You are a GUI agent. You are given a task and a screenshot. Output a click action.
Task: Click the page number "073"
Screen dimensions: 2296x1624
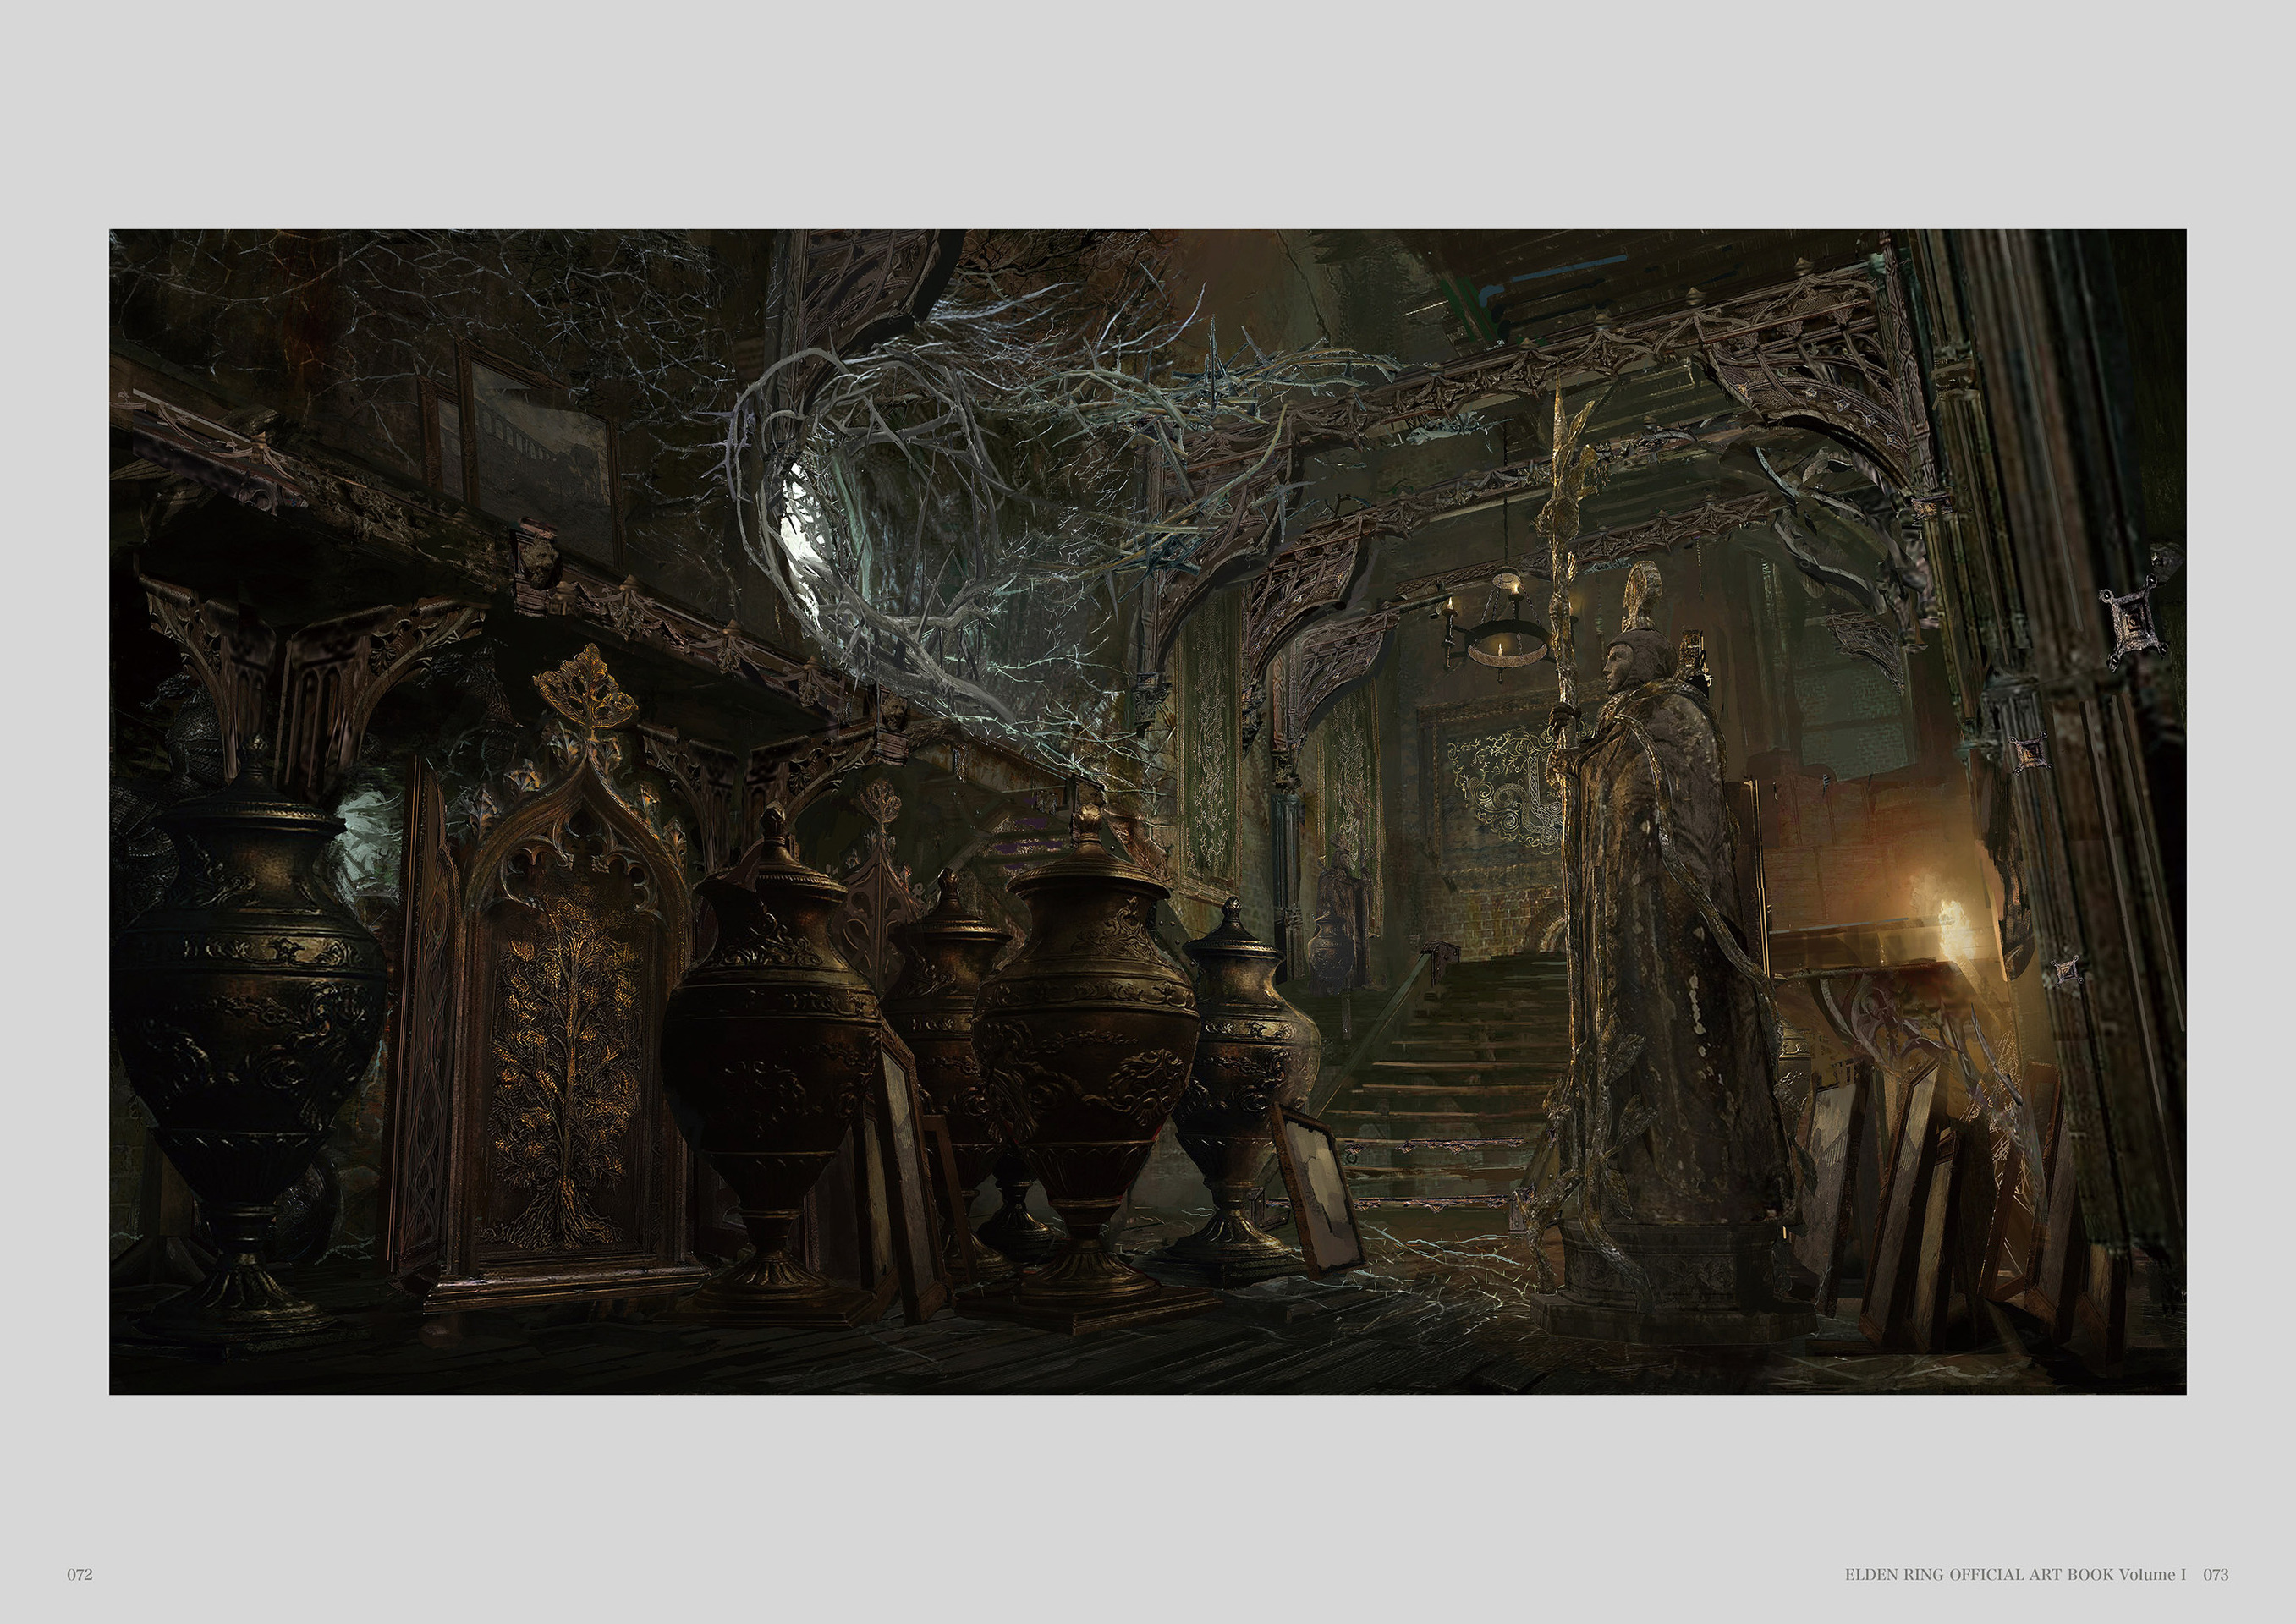(x=2216, y=1574)
